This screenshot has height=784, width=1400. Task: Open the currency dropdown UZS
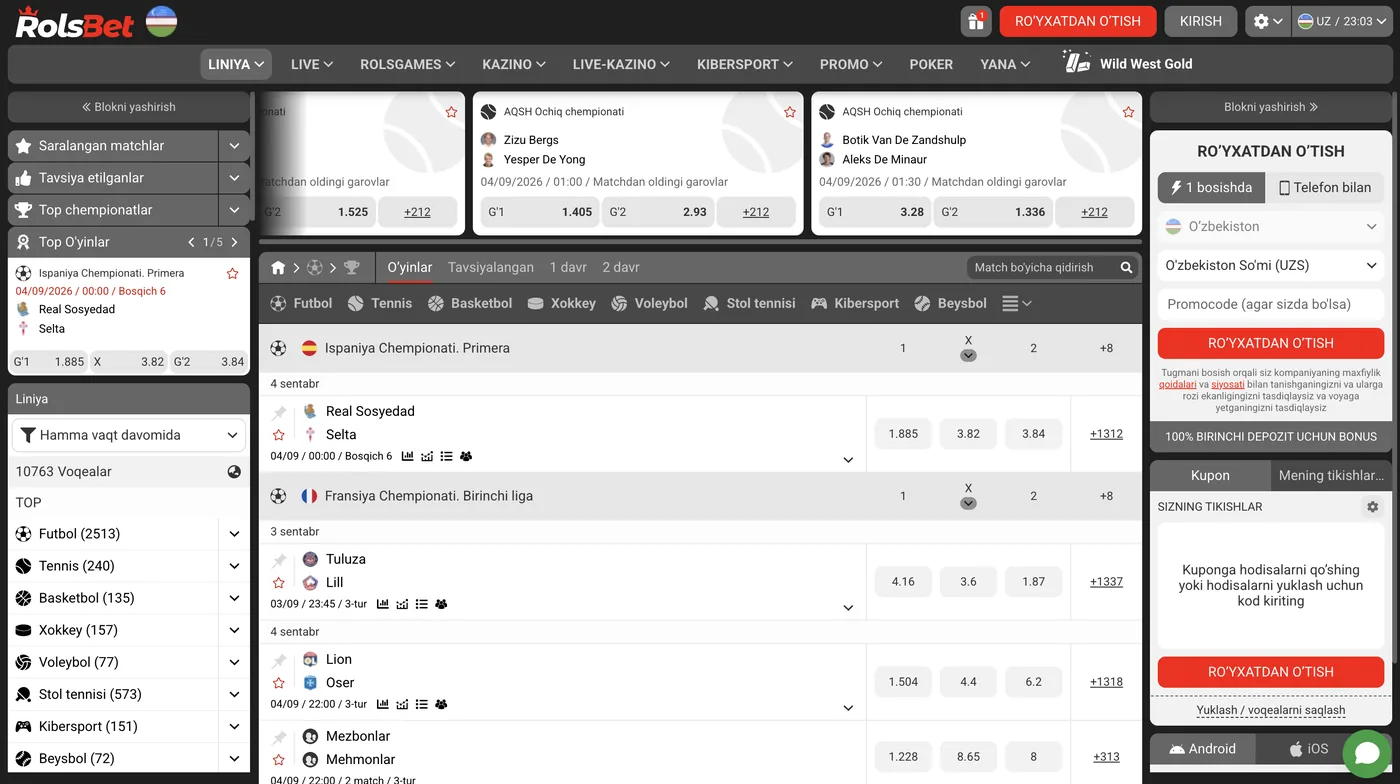[x=1271, y=265]
